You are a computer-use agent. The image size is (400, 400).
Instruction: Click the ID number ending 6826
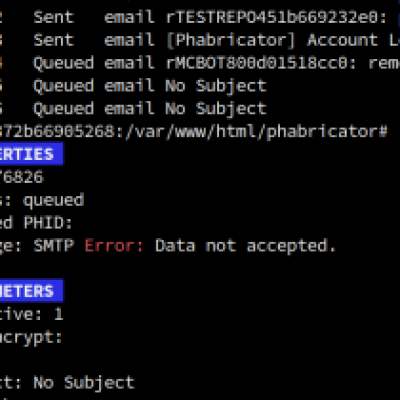(22, 177)
